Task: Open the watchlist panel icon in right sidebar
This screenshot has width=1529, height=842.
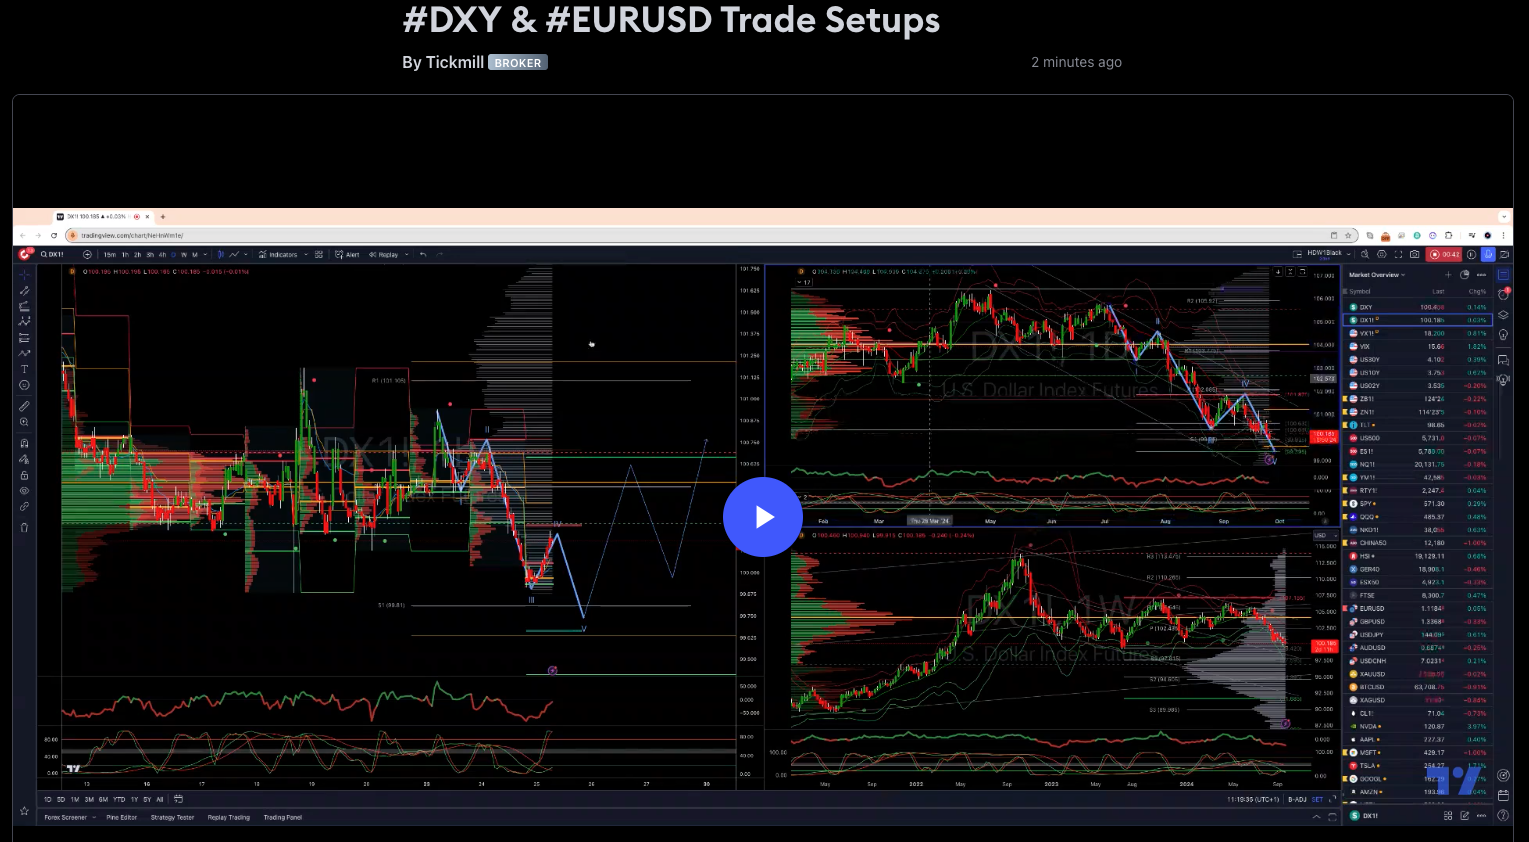Action: 1503,275
